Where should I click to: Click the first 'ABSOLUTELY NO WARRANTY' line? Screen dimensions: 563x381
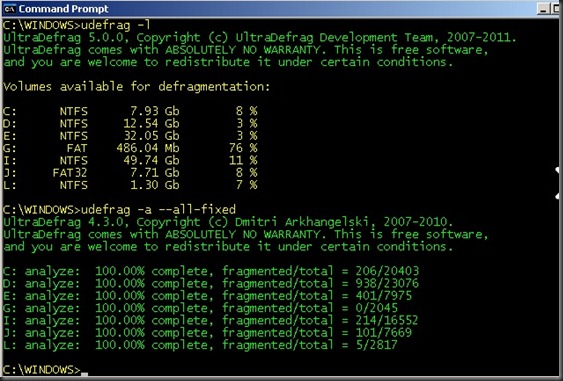(x=246, y=50)
